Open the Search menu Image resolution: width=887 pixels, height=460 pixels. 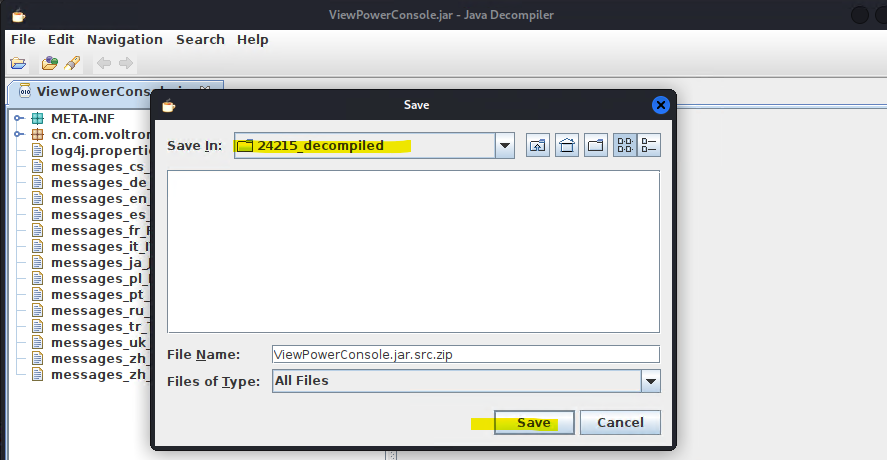200,39
